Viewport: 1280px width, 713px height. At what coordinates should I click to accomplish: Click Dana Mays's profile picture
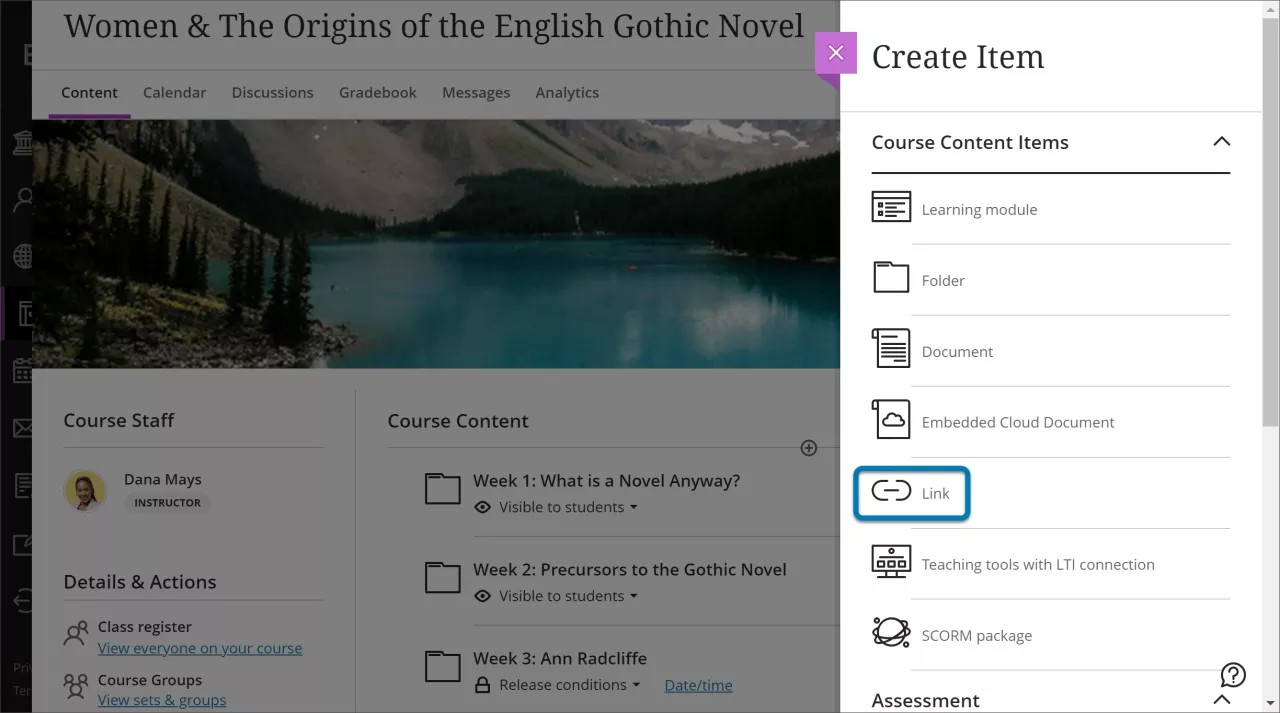point(85,491)
